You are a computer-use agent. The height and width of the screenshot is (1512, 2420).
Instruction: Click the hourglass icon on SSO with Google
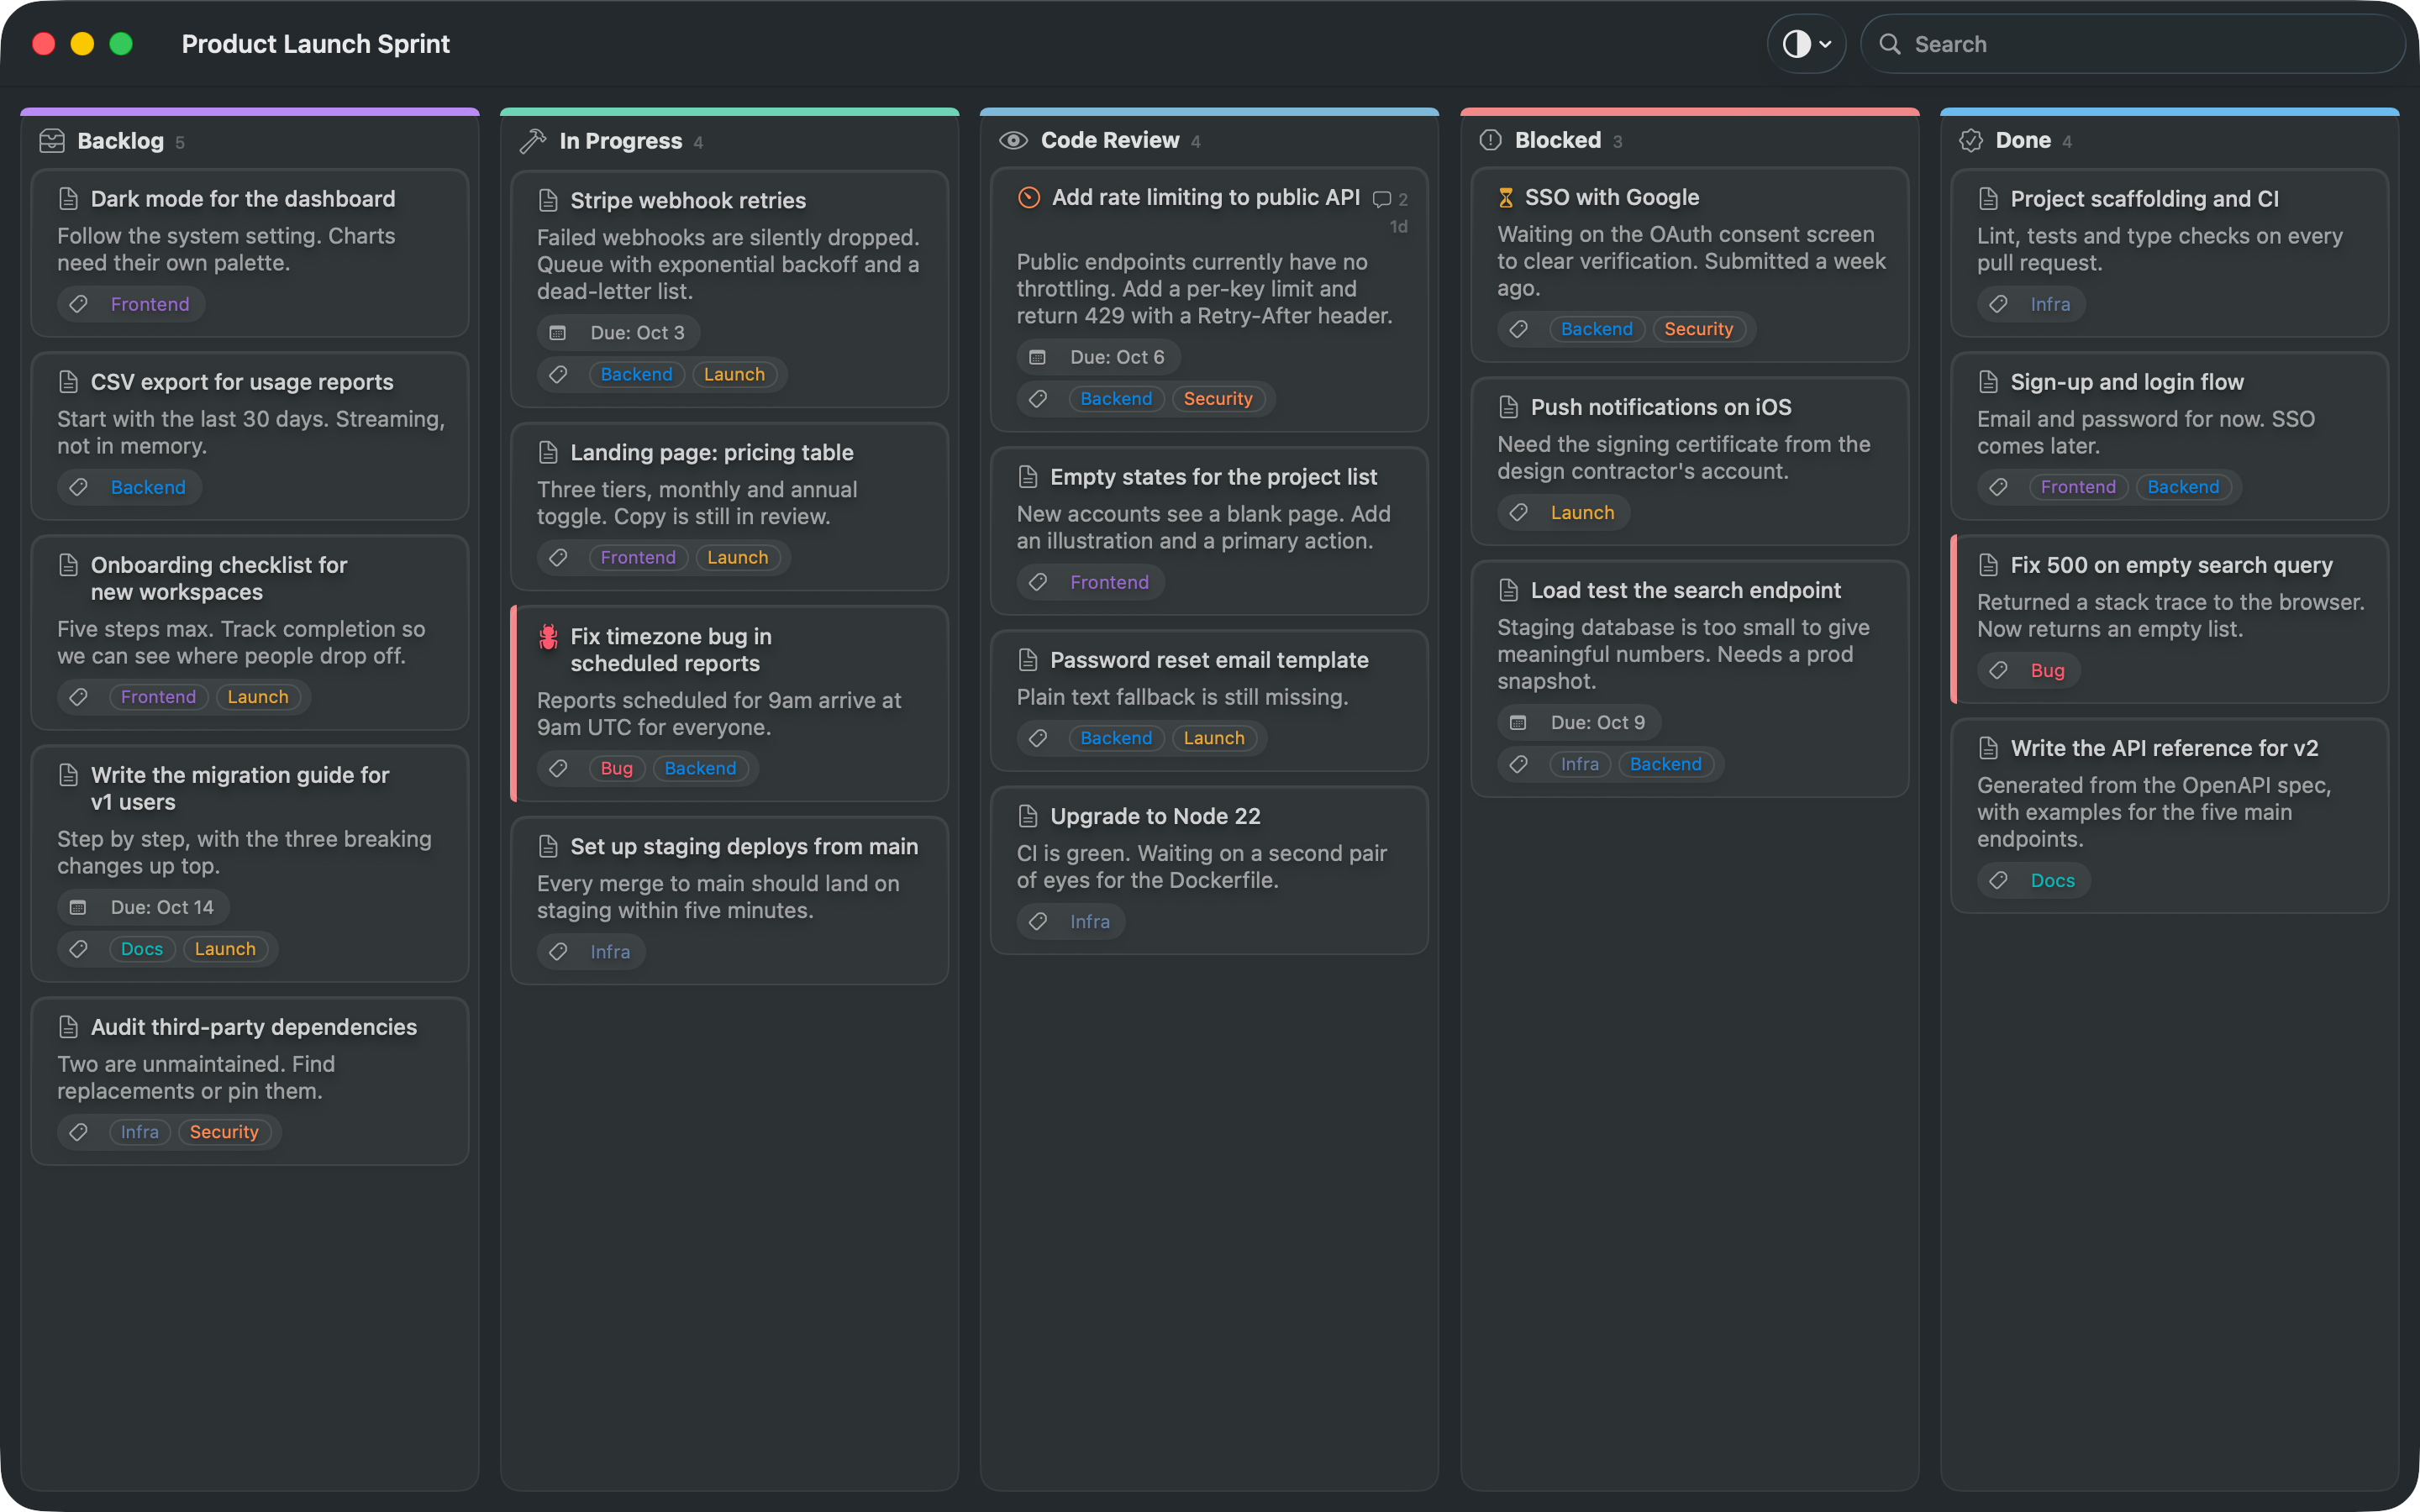(1505, 198)
